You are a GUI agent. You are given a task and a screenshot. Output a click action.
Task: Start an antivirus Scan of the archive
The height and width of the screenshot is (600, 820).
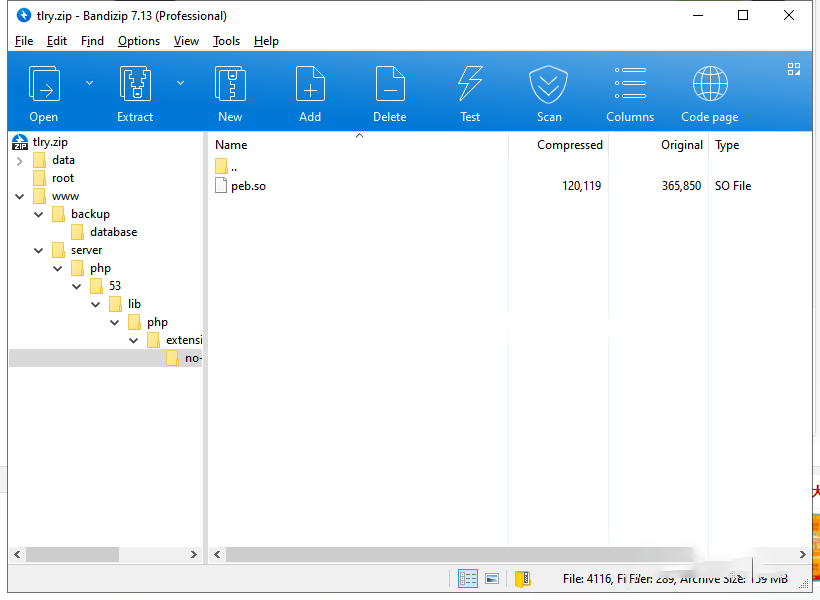point(549,84)
